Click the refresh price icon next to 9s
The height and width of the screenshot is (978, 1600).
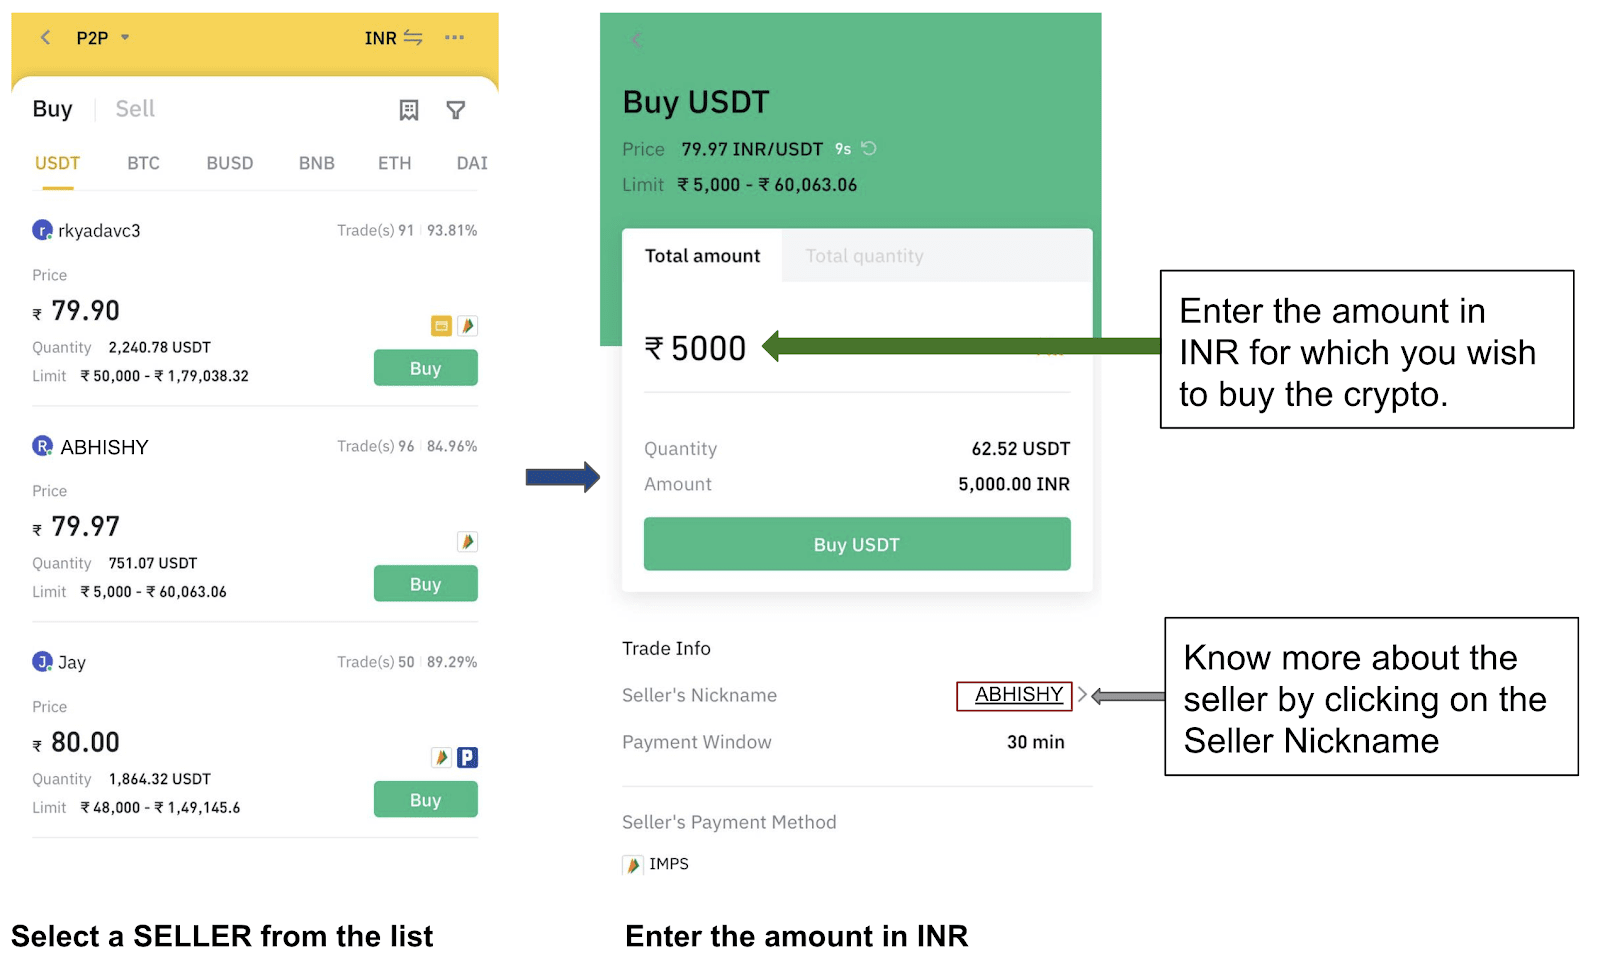[x=869, y=149]
